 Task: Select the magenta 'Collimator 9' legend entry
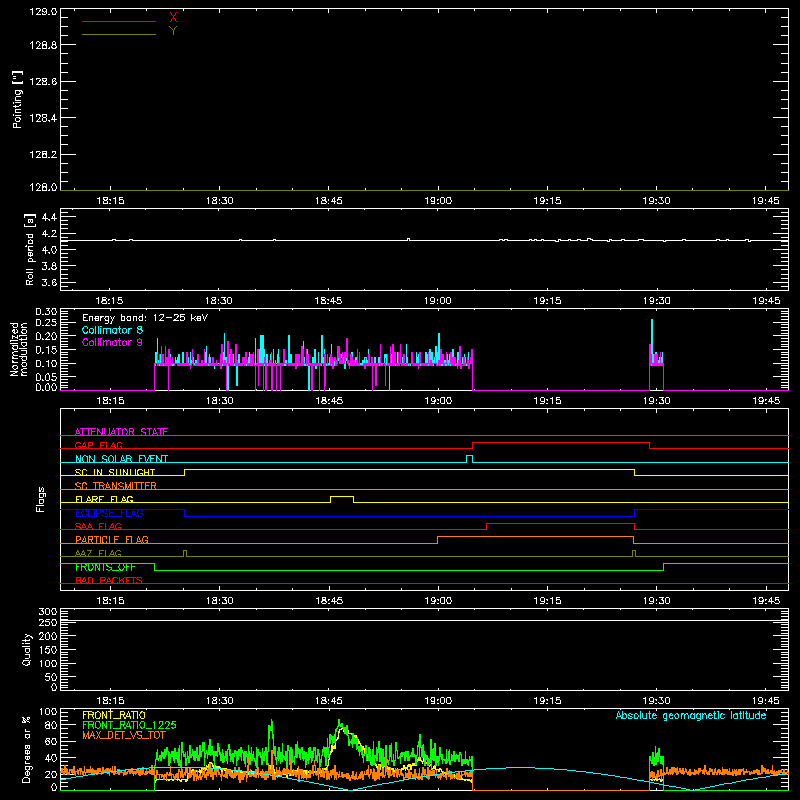coord(112,342)
